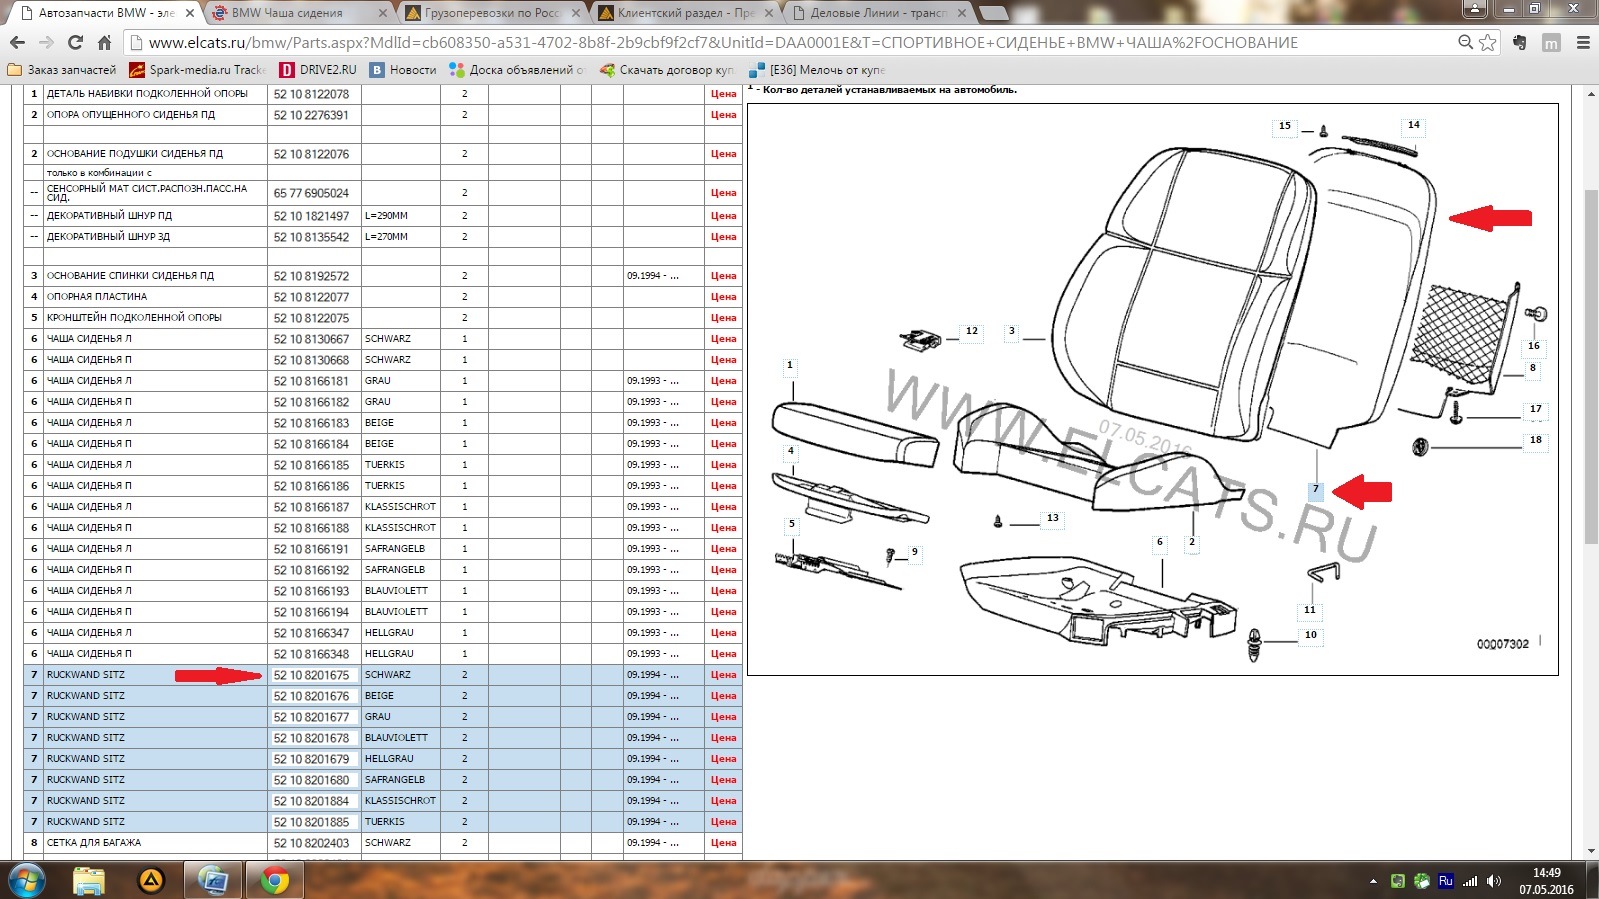Open the volume control in system tray

tap(1494, 881)
